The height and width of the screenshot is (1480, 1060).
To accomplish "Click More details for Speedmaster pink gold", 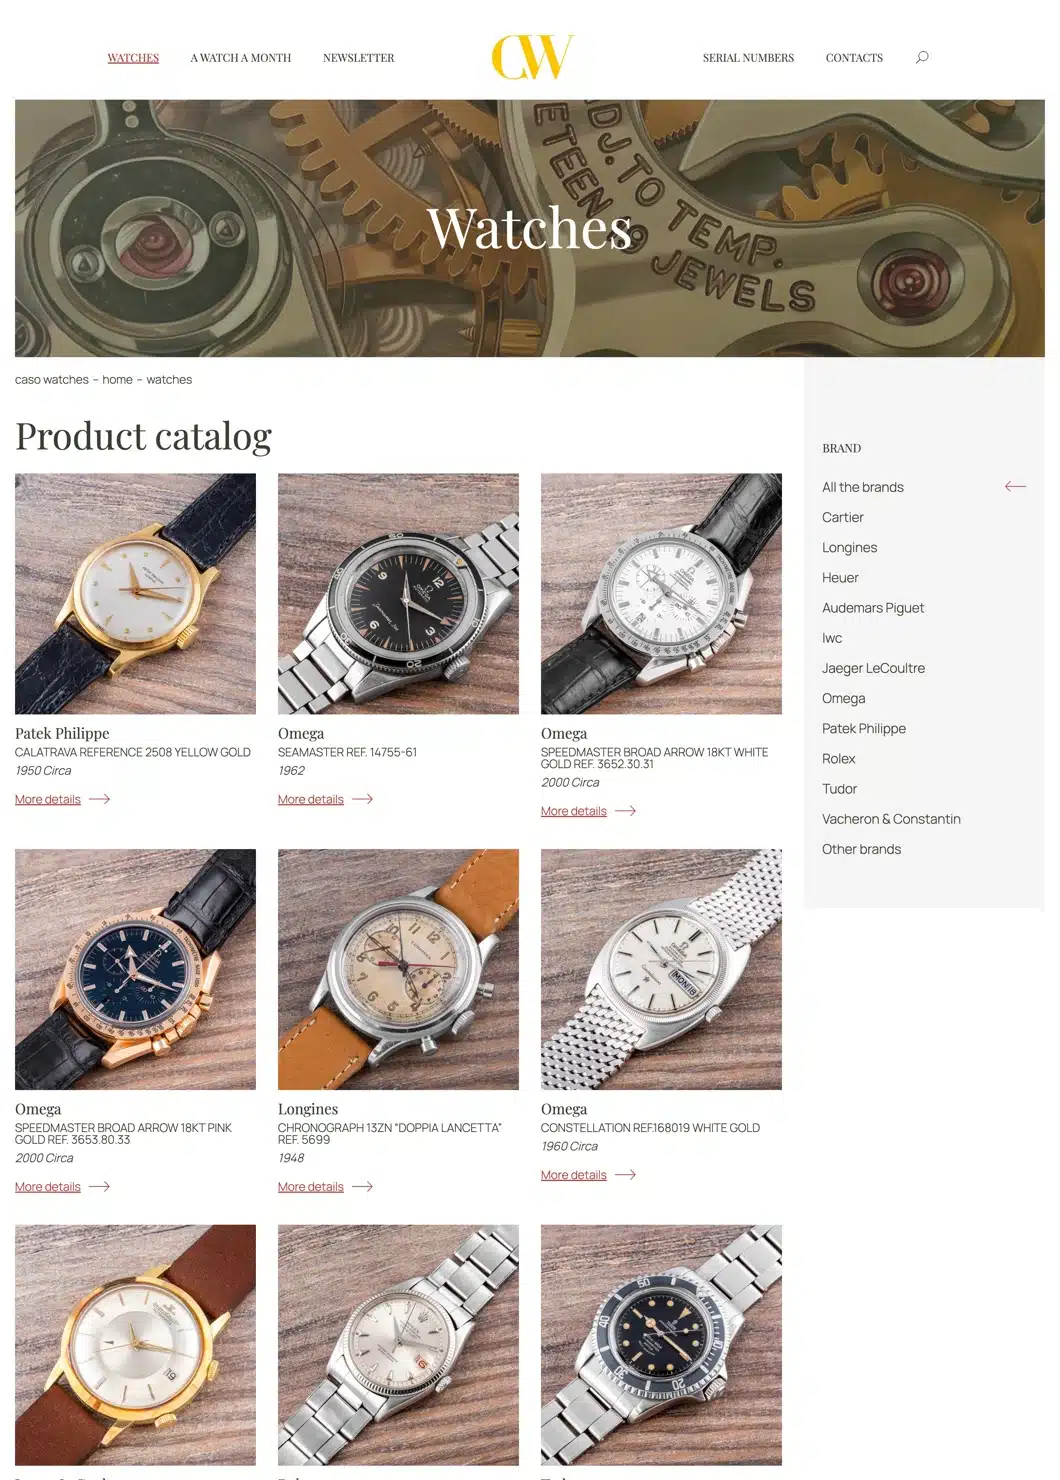I will click(x=48, y=1186).
